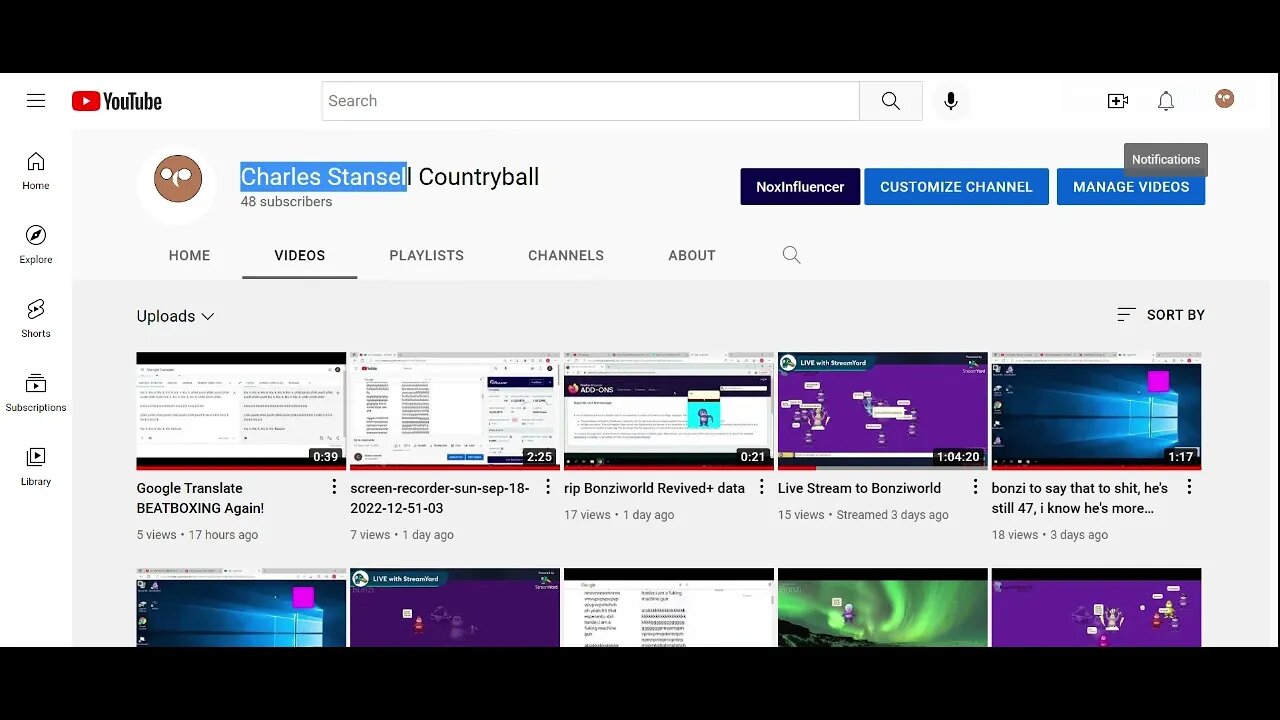
Task: Open screen-recorder-sun-sep-18 video title
Action: pos(440,498)
